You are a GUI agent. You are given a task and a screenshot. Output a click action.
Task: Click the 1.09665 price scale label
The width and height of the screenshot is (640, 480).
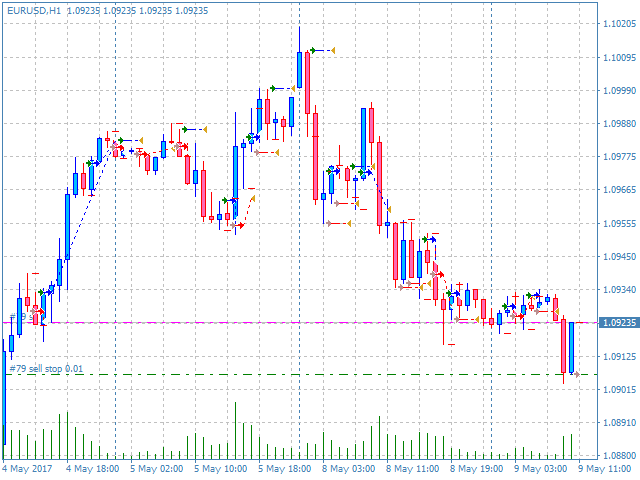pyautogui.click(x=619, y=189)
